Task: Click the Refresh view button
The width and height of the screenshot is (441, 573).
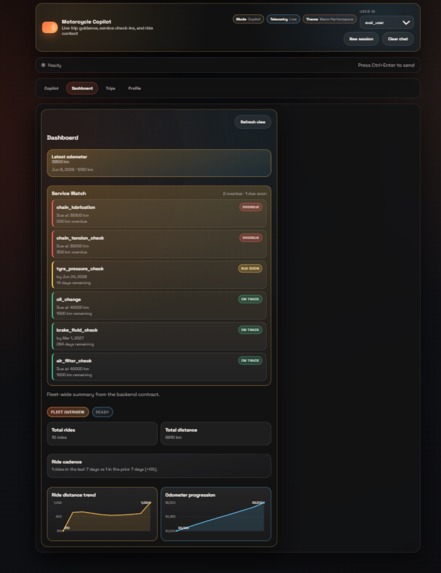Action: [253, 122]
